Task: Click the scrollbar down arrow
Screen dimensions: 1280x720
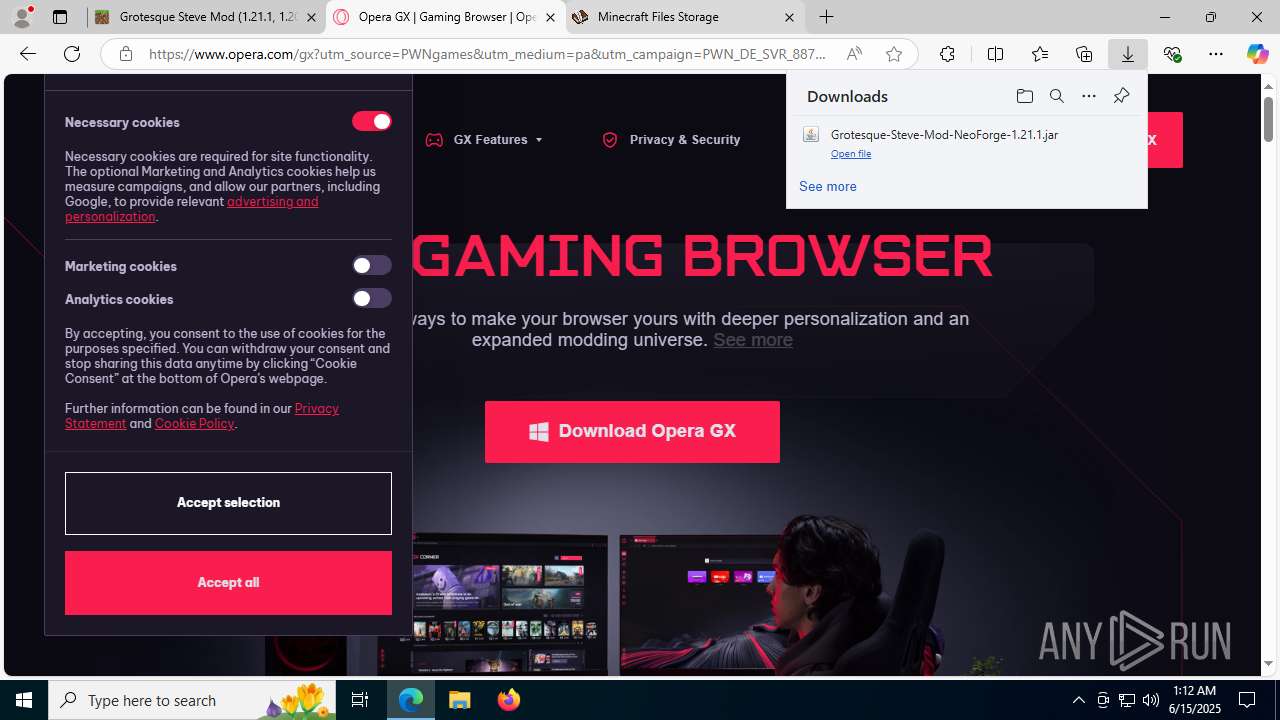Action: [1268, 664]
